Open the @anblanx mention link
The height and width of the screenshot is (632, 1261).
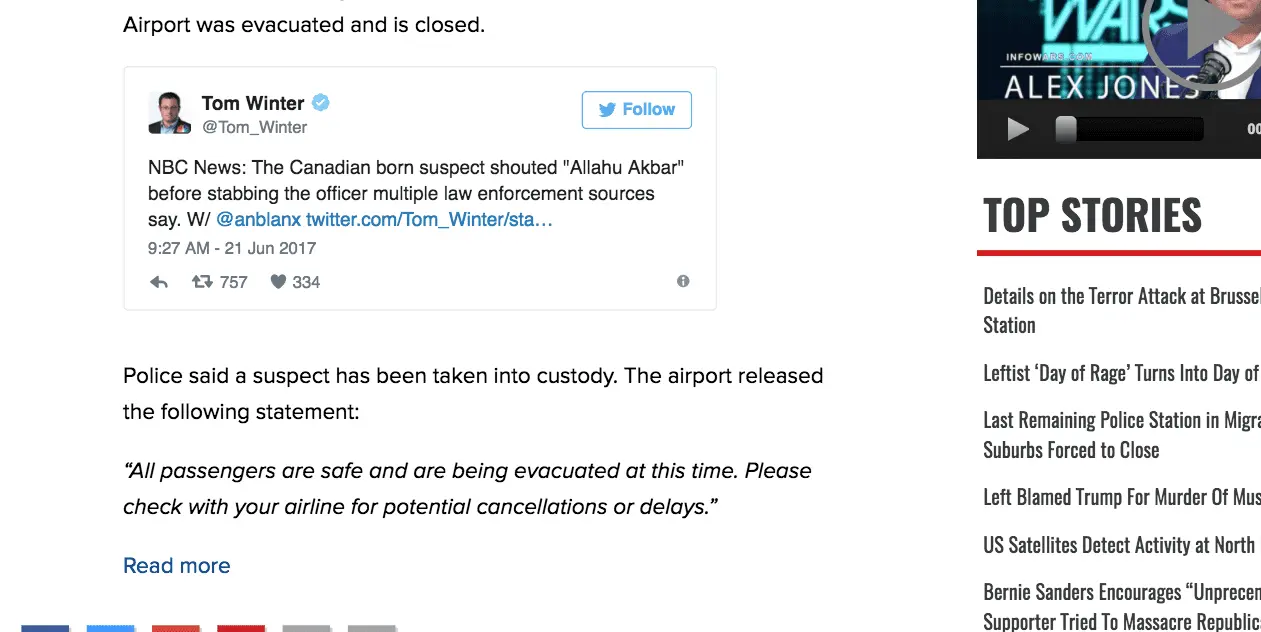pyautogui.click(x=258, y=219)
